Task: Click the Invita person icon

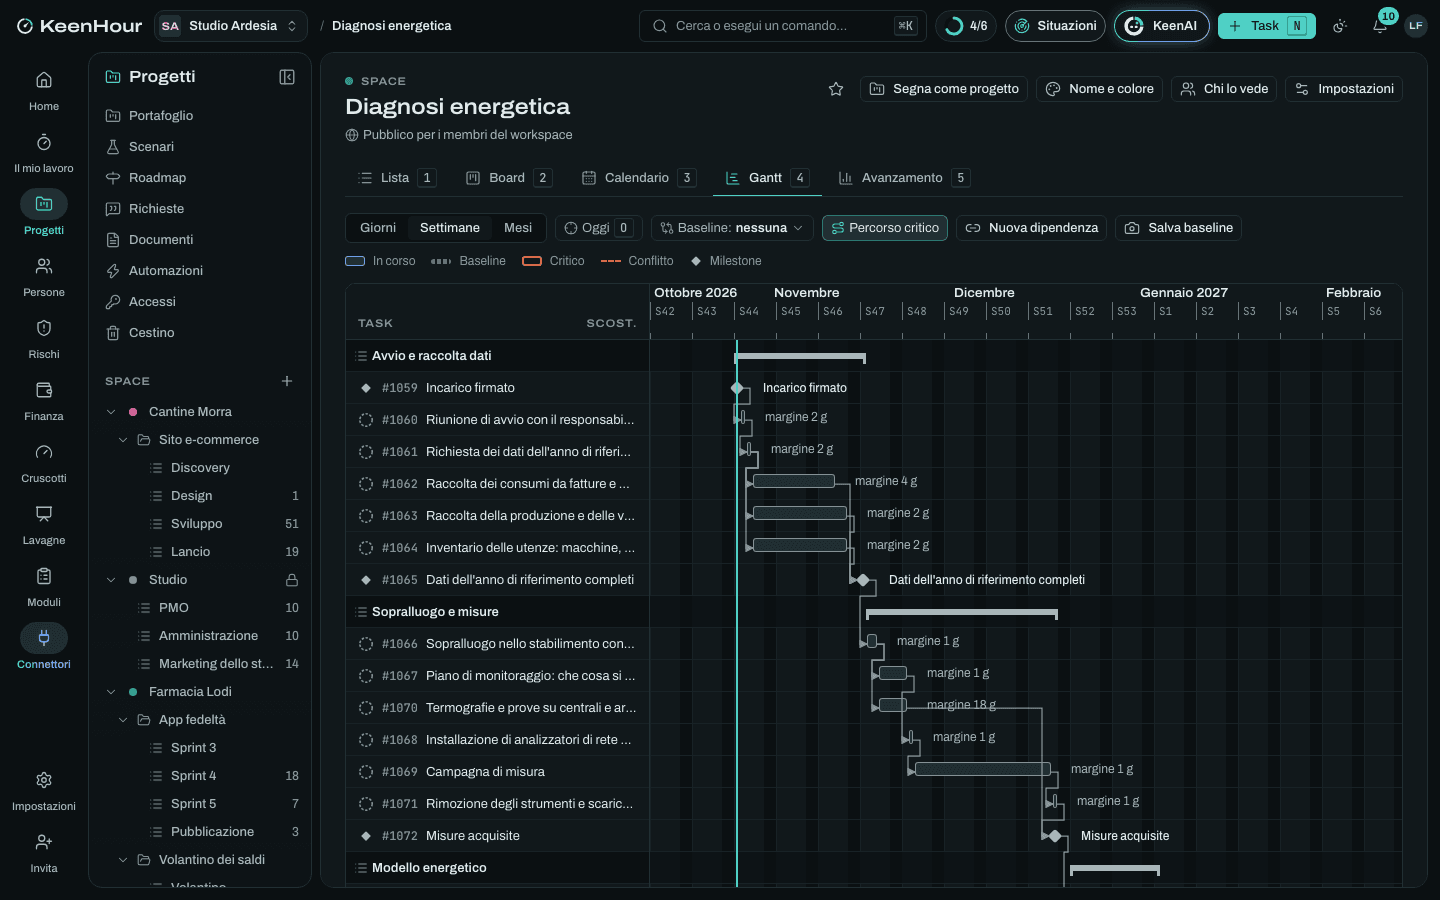Action: pyautogui.click(x=44, y=842)
